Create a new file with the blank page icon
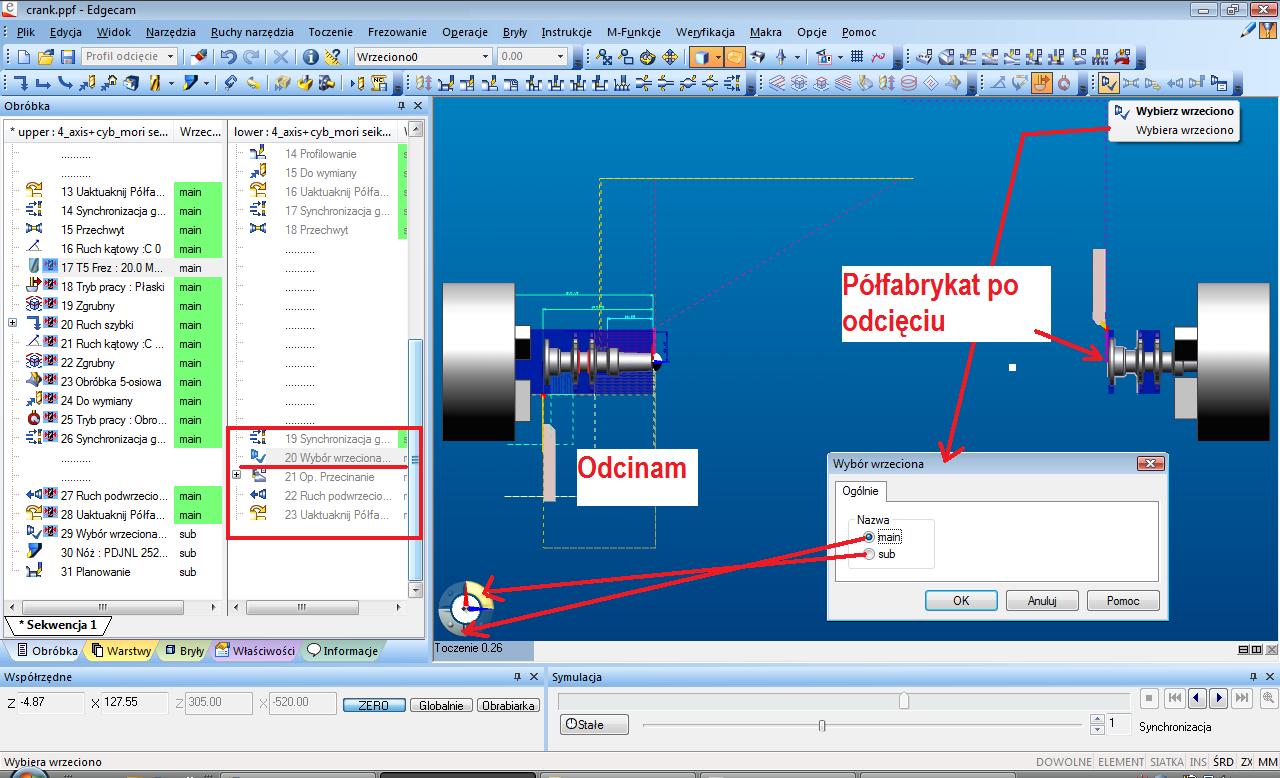This screenshot has height=778, width=1280. (24, 57)
